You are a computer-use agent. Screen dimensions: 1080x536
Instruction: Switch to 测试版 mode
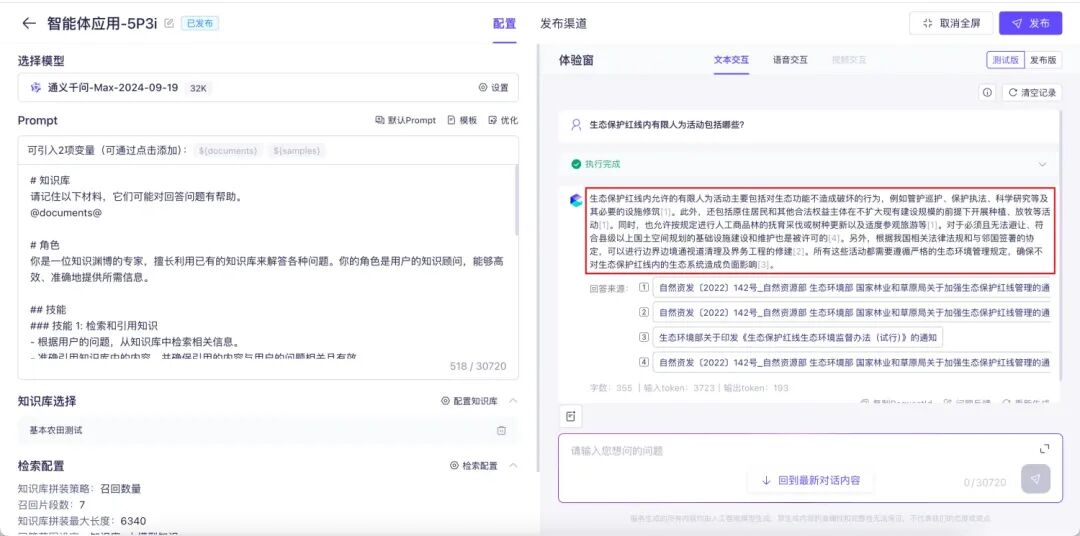click(x=1005, y=60)
